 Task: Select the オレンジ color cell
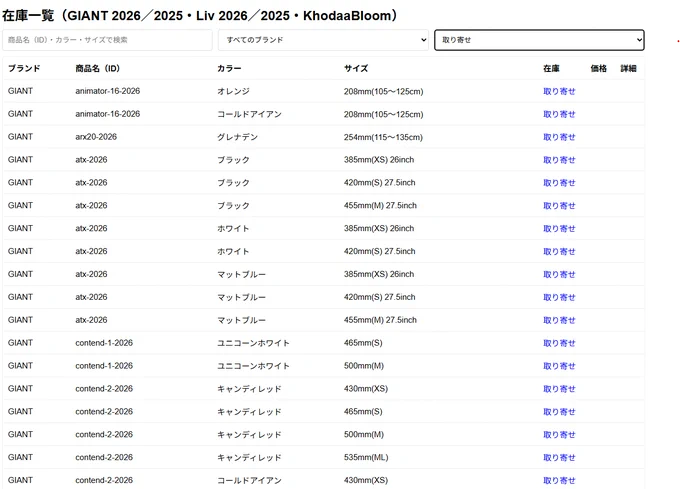(x=233, y=91)
